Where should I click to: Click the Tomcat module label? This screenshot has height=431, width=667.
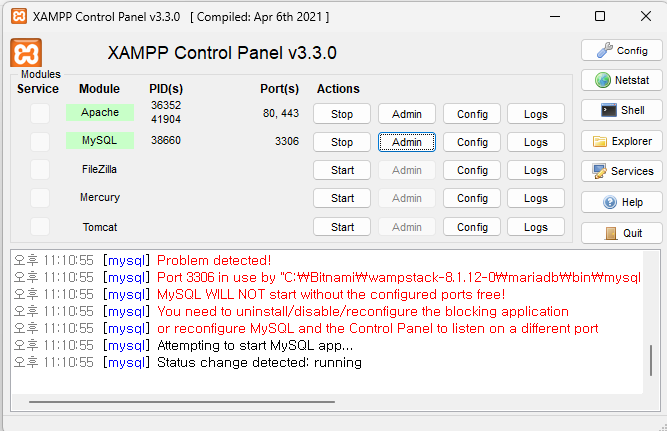click(x=100, y=227)
